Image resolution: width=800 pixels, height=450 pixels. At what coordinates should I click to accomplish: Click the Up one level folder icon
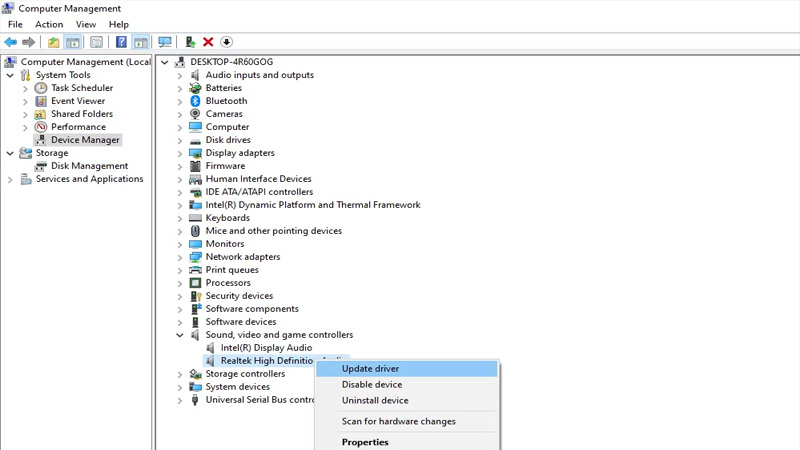click(x=53, y=42)
